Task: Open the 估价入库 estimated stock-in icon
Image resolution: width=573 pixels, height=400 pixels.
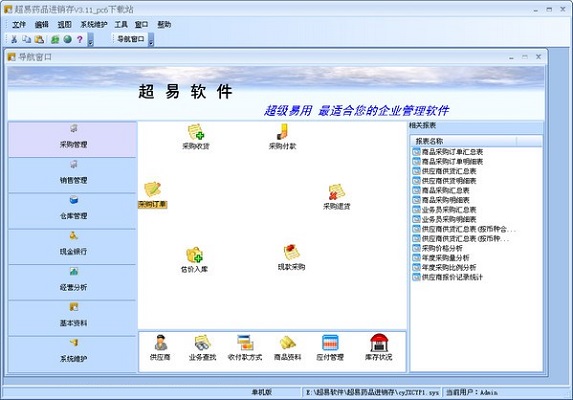Action: (x=194, y=260)
